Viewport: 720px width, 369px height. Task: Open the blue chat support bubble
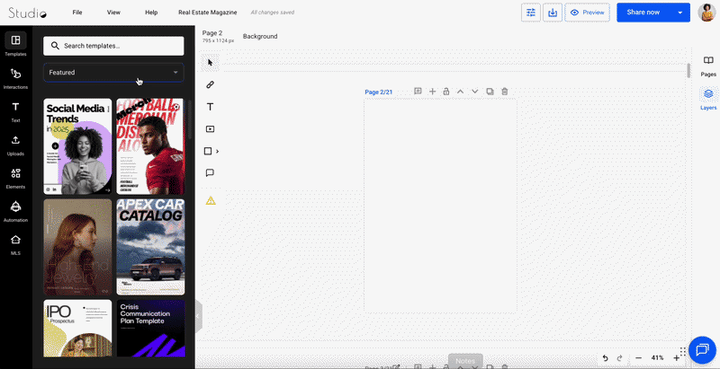tap(702, 350)
